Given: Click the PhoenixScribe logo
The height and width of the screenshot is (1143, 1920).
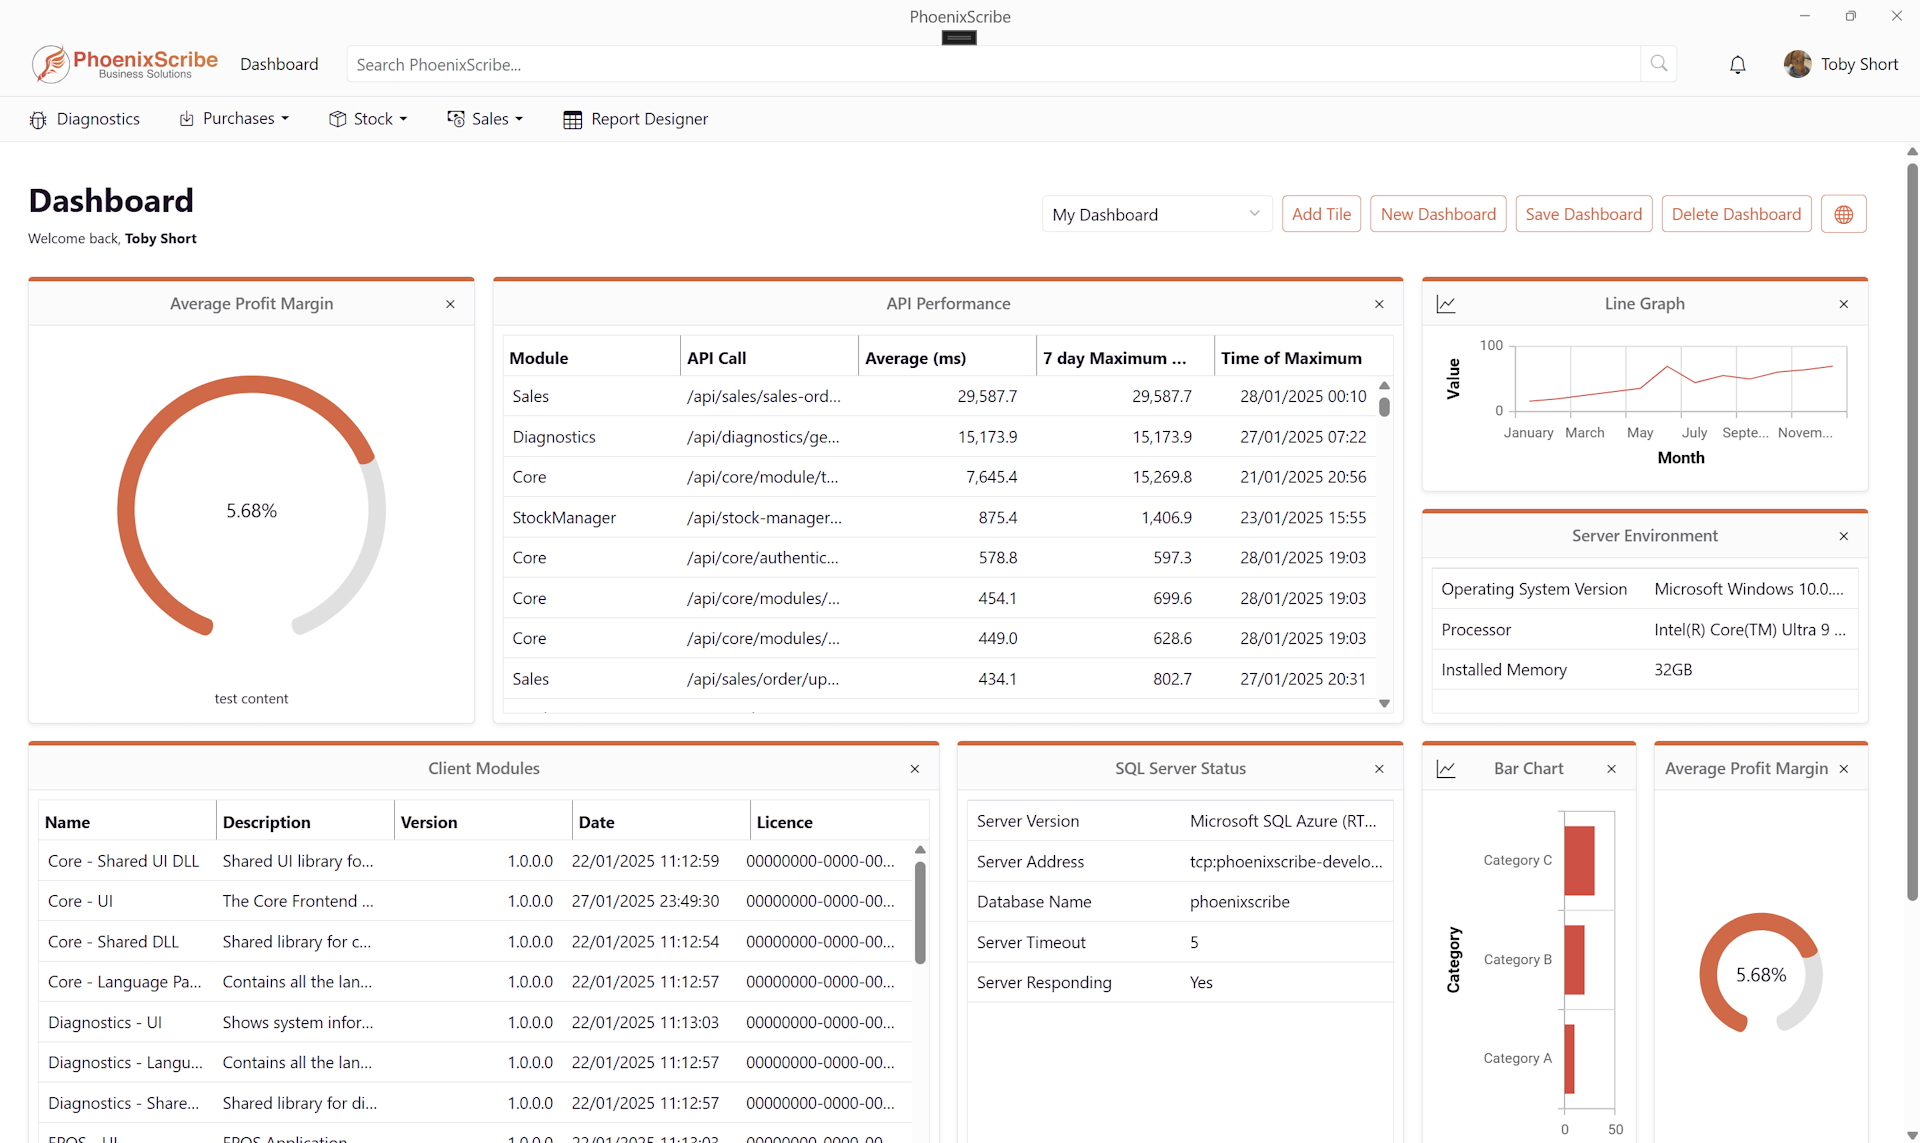Looking at the screenshot, I should [x=123, y=63].
